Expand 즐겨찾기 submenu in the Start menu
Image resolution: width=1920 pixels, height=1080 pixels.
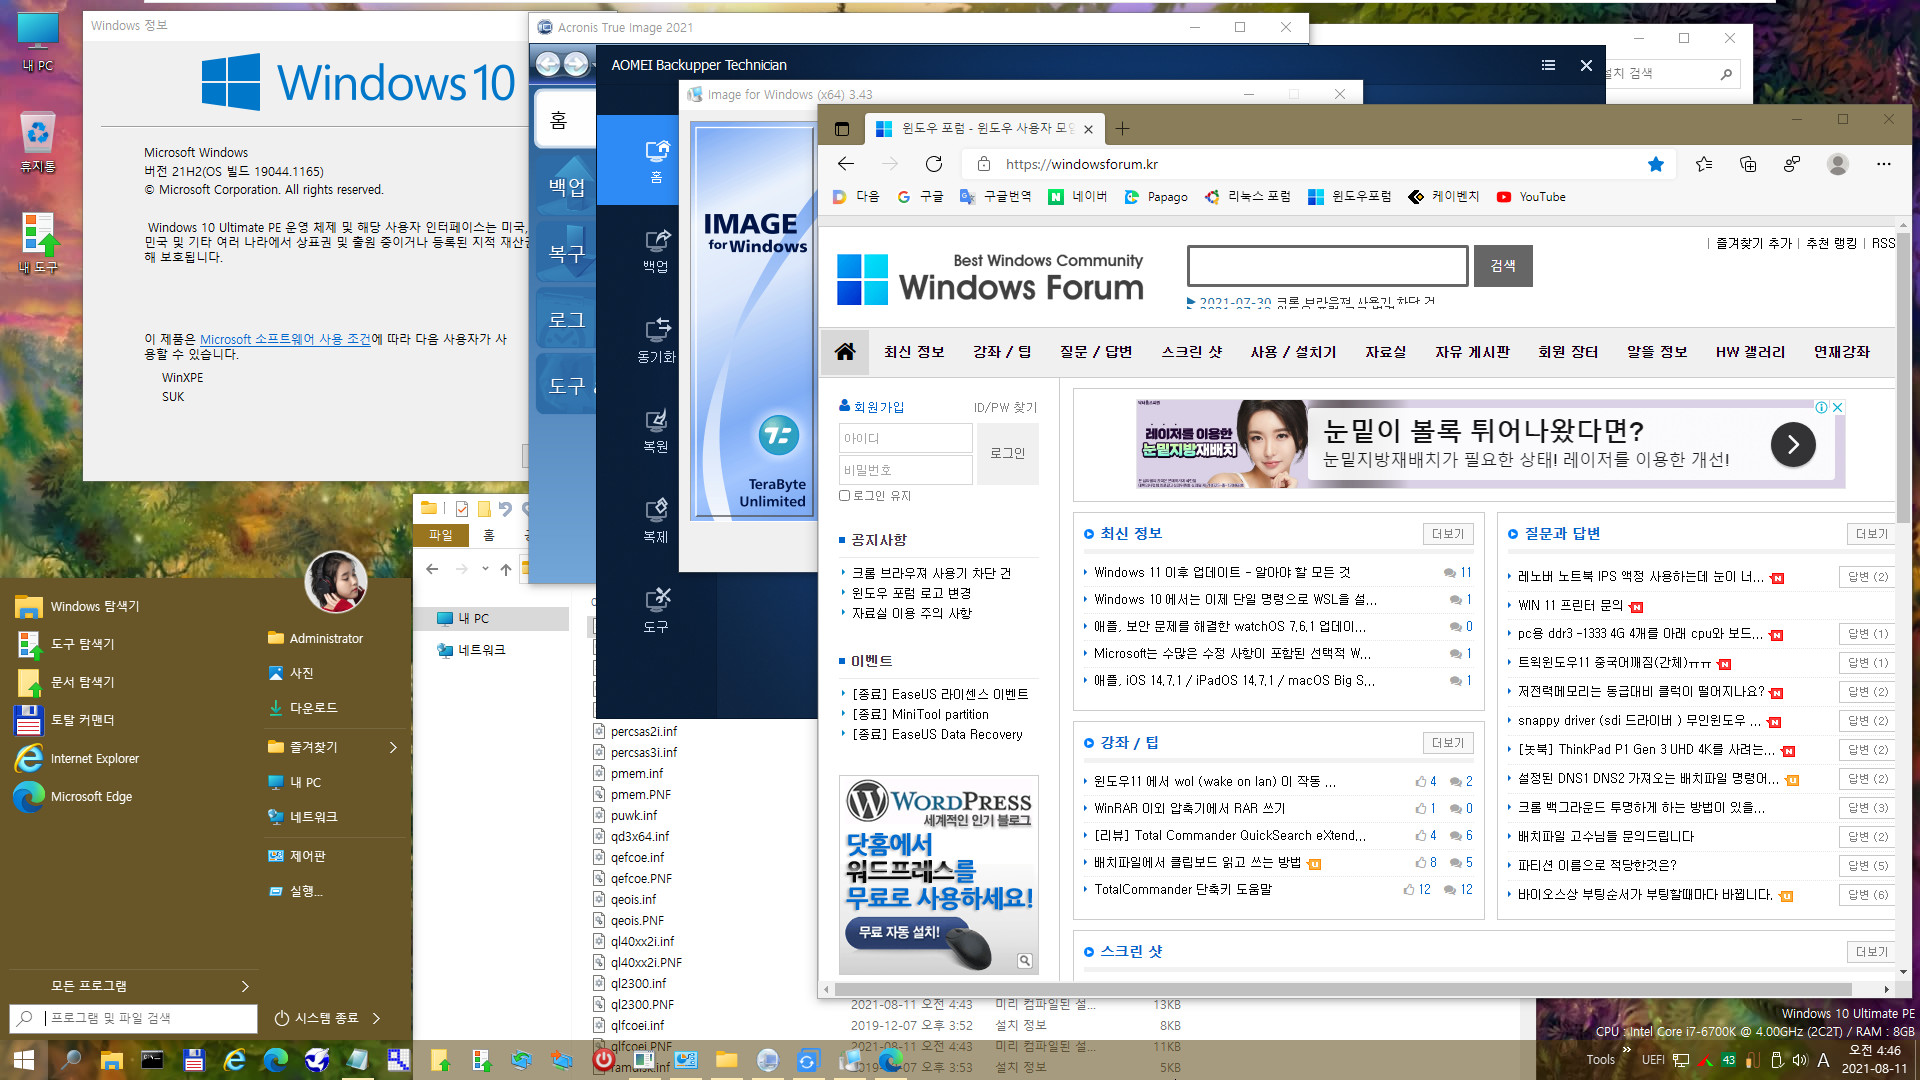[393, 747]
